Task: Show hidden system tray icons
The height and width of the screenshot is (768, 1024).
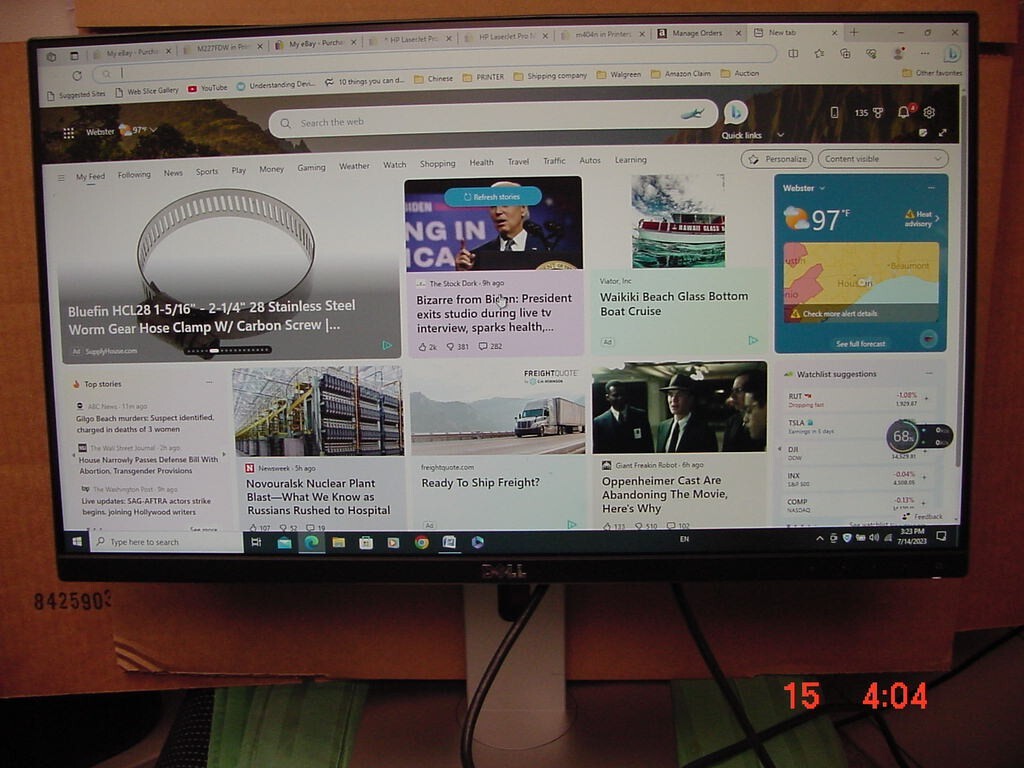Action: click(x=820, y=538)
